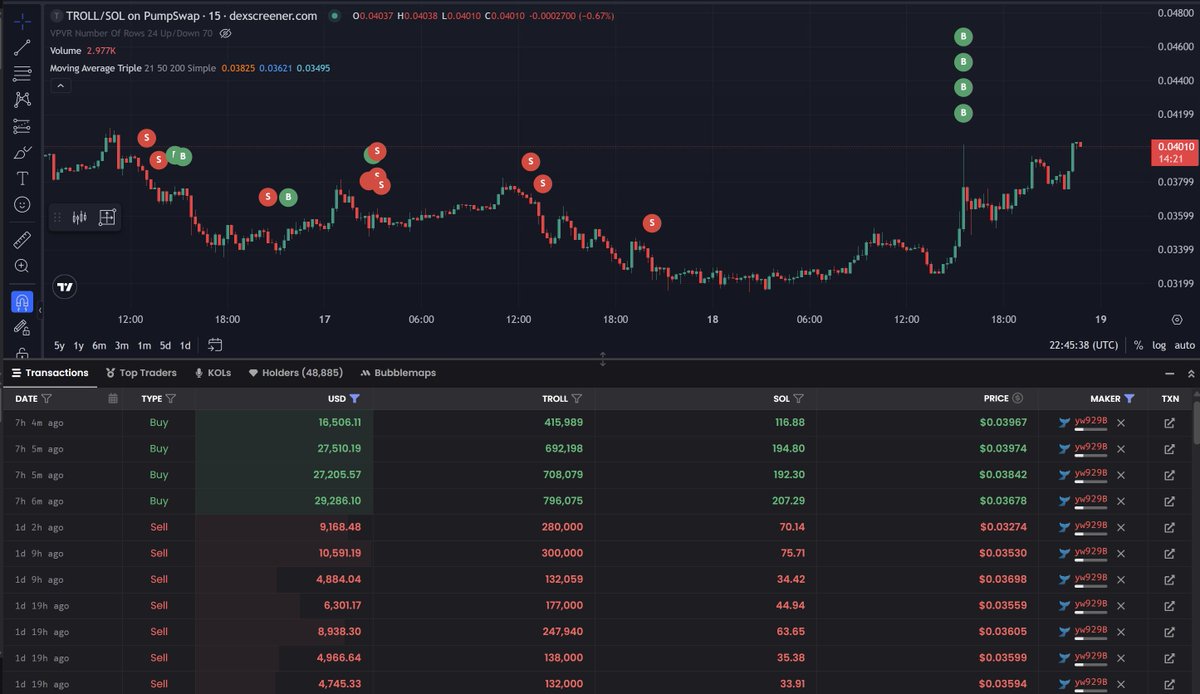Viewport: 1200px width, 694px height.
Task: Open the MAKER column filter
Action: [x=1129, y=398]
